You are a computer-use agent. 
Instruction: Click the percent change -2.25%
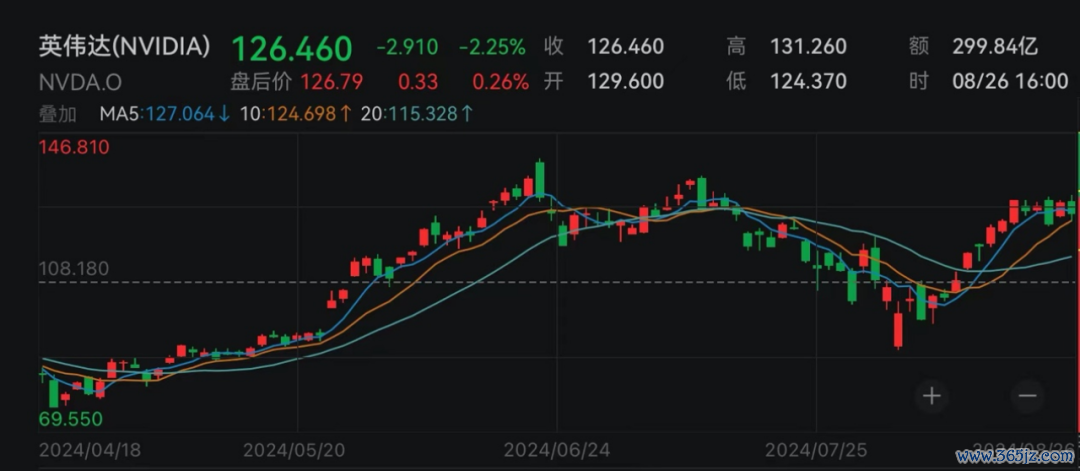pos(492,47)
